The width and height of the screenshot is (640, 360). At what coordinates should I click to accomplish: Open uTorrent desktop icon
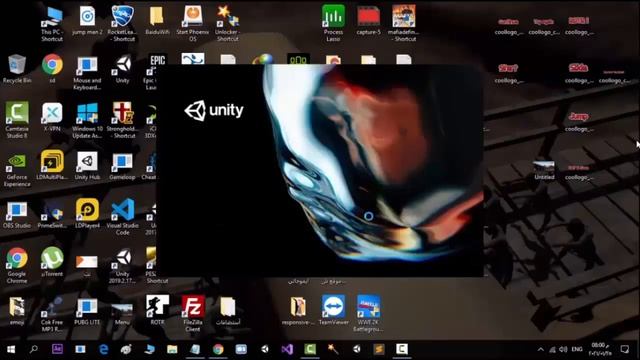[52, 262]
